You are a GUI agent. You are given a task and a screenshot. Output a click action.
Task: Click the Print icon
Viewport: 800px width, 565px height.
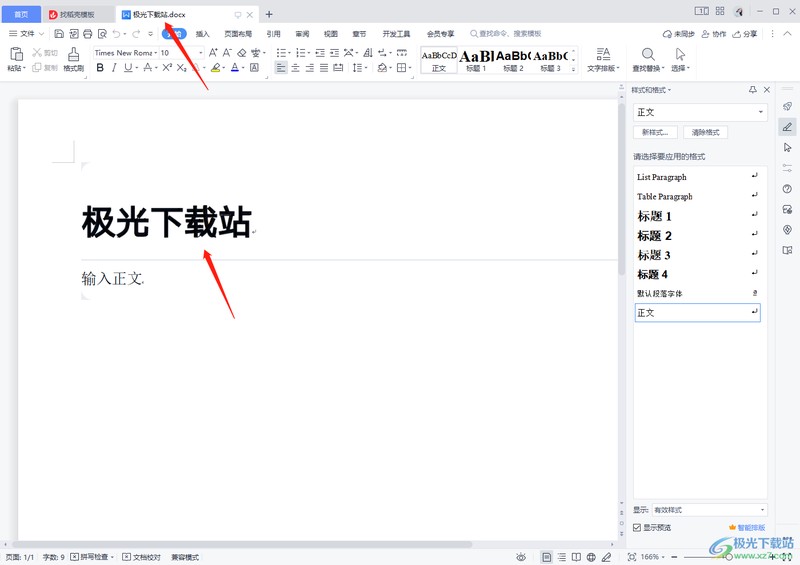[x=88, y=34]
